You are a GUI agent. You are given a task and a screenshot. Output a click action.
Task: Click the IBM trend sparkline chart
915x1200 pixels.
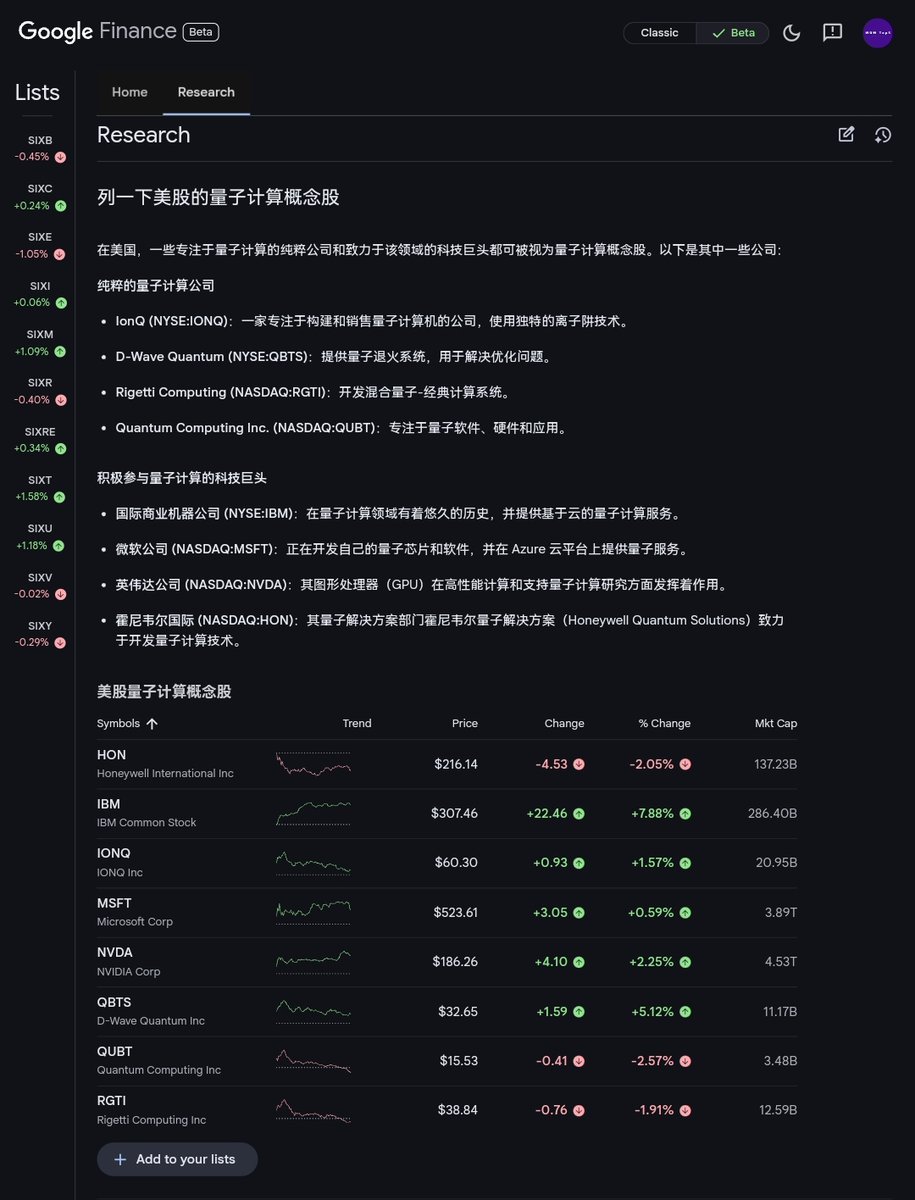[313, 813]
